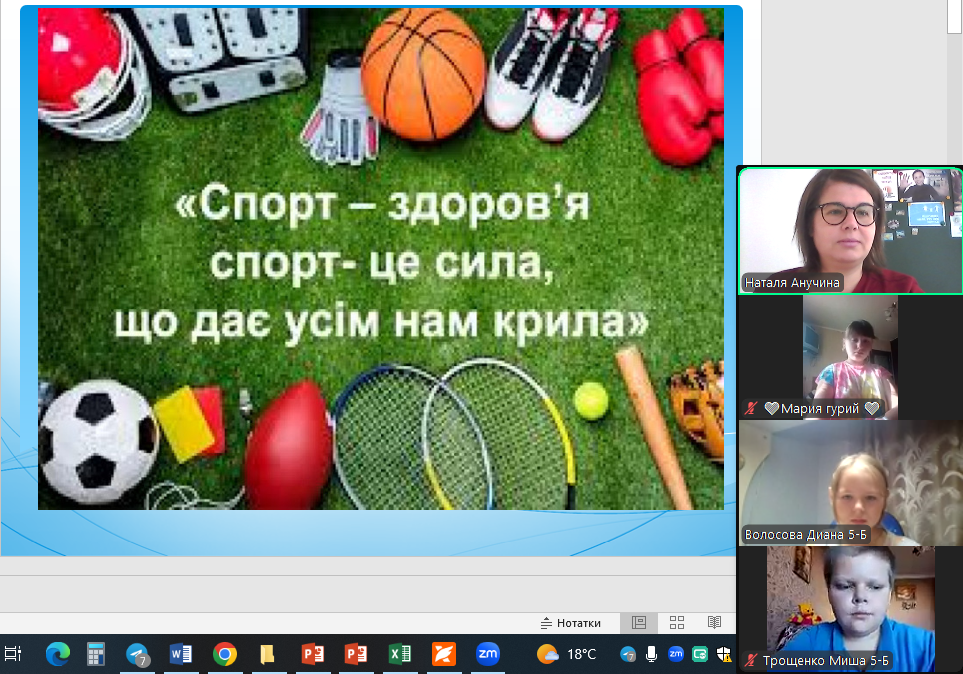Open the Calculator app on taskbar
The width and height of the screenshot is (963, 674).
(95, 654)
